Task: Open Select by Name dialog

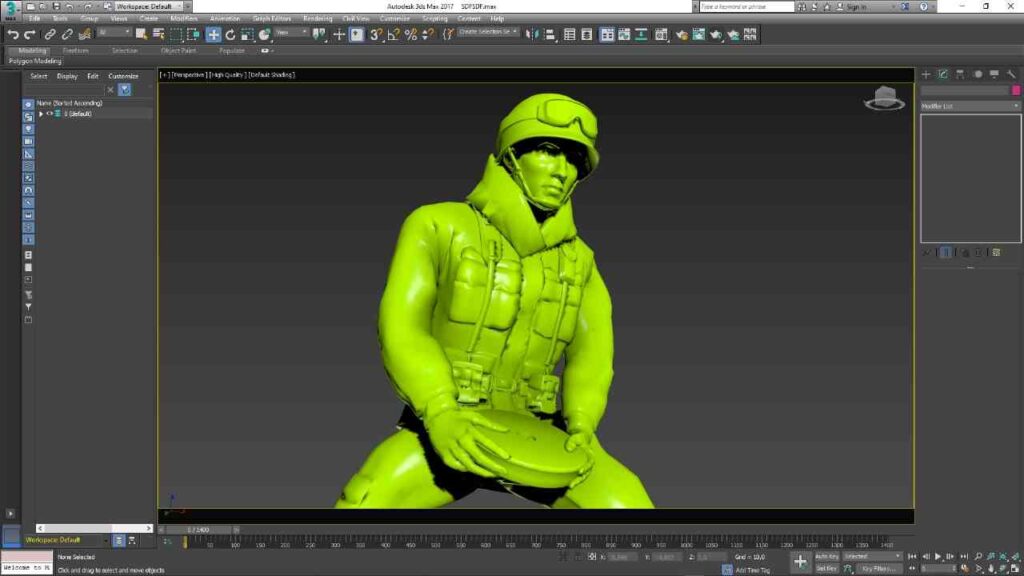Action: [156, 34]
